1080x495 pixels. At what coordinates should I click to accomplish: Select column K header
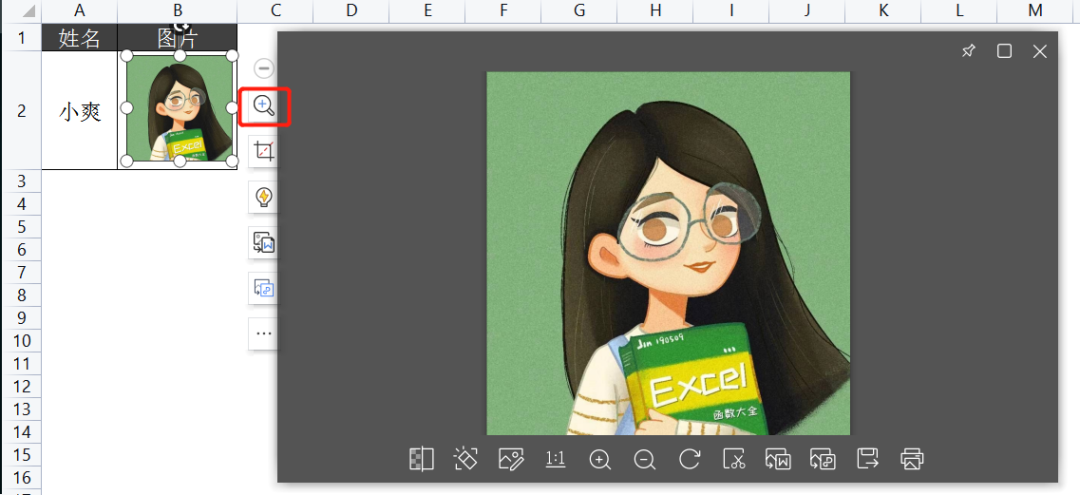pos(883,10)
